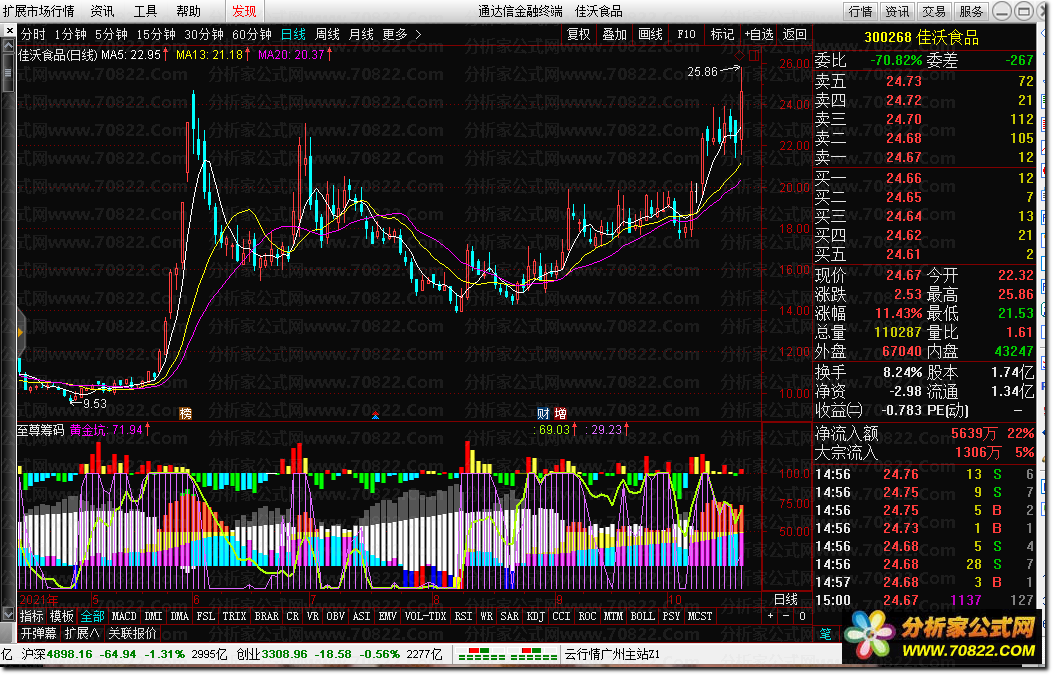The width and height of the screenshot is (1054, 675).
Task: Click the 返回 back button
Action: (x=795, y=34)
